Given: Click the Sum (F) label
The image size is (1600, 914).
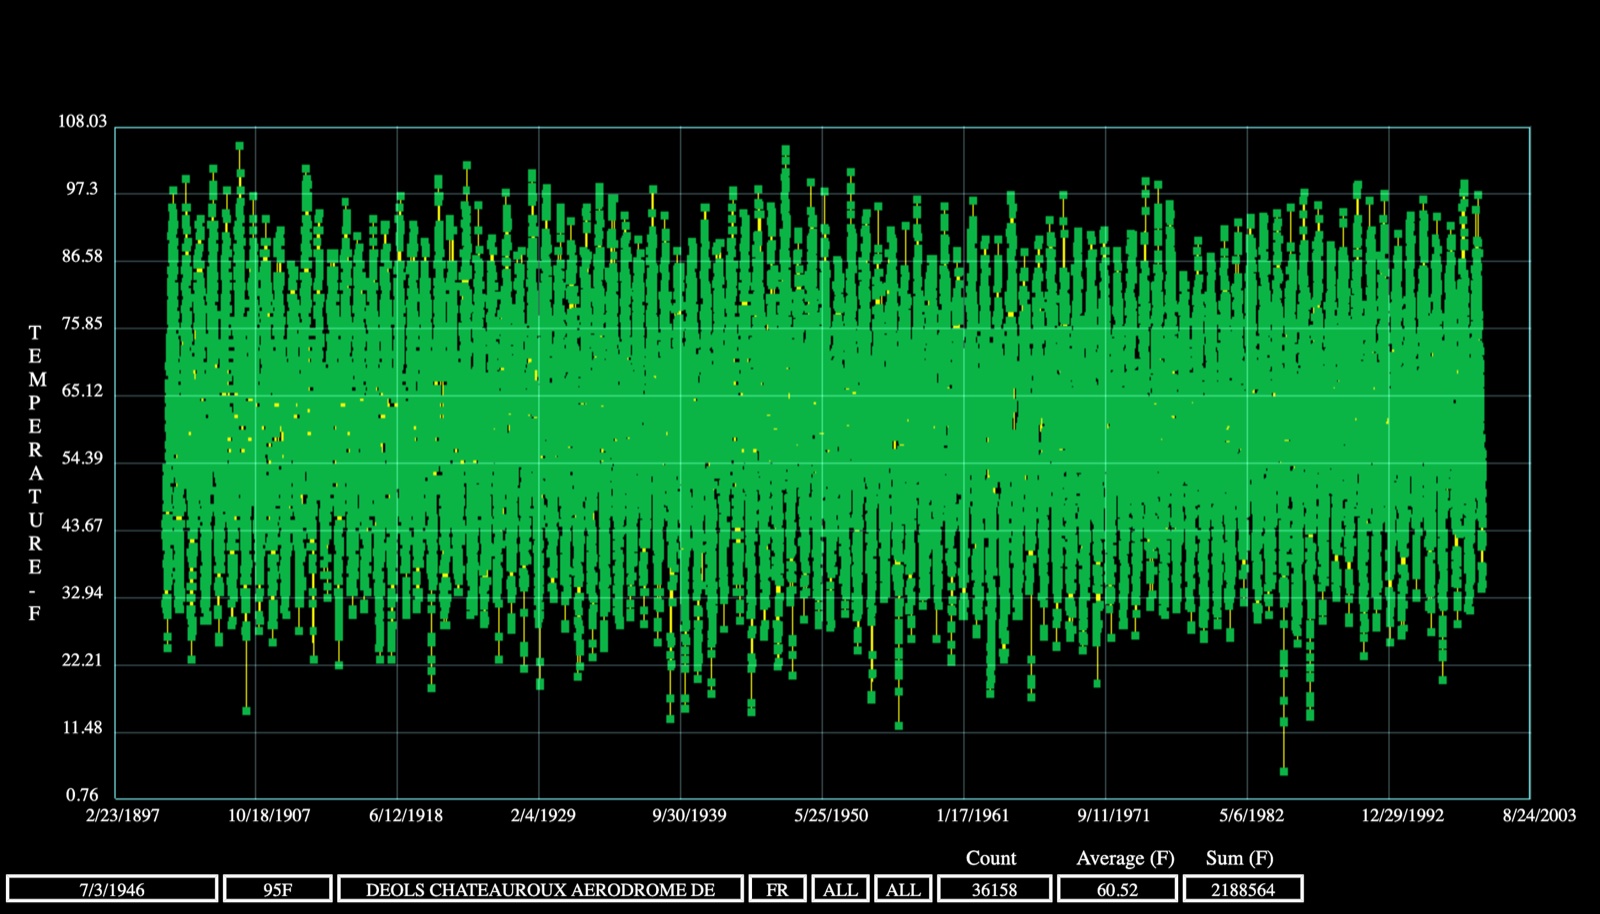Looking at the screenshot, I should [x=1240, y=858].
